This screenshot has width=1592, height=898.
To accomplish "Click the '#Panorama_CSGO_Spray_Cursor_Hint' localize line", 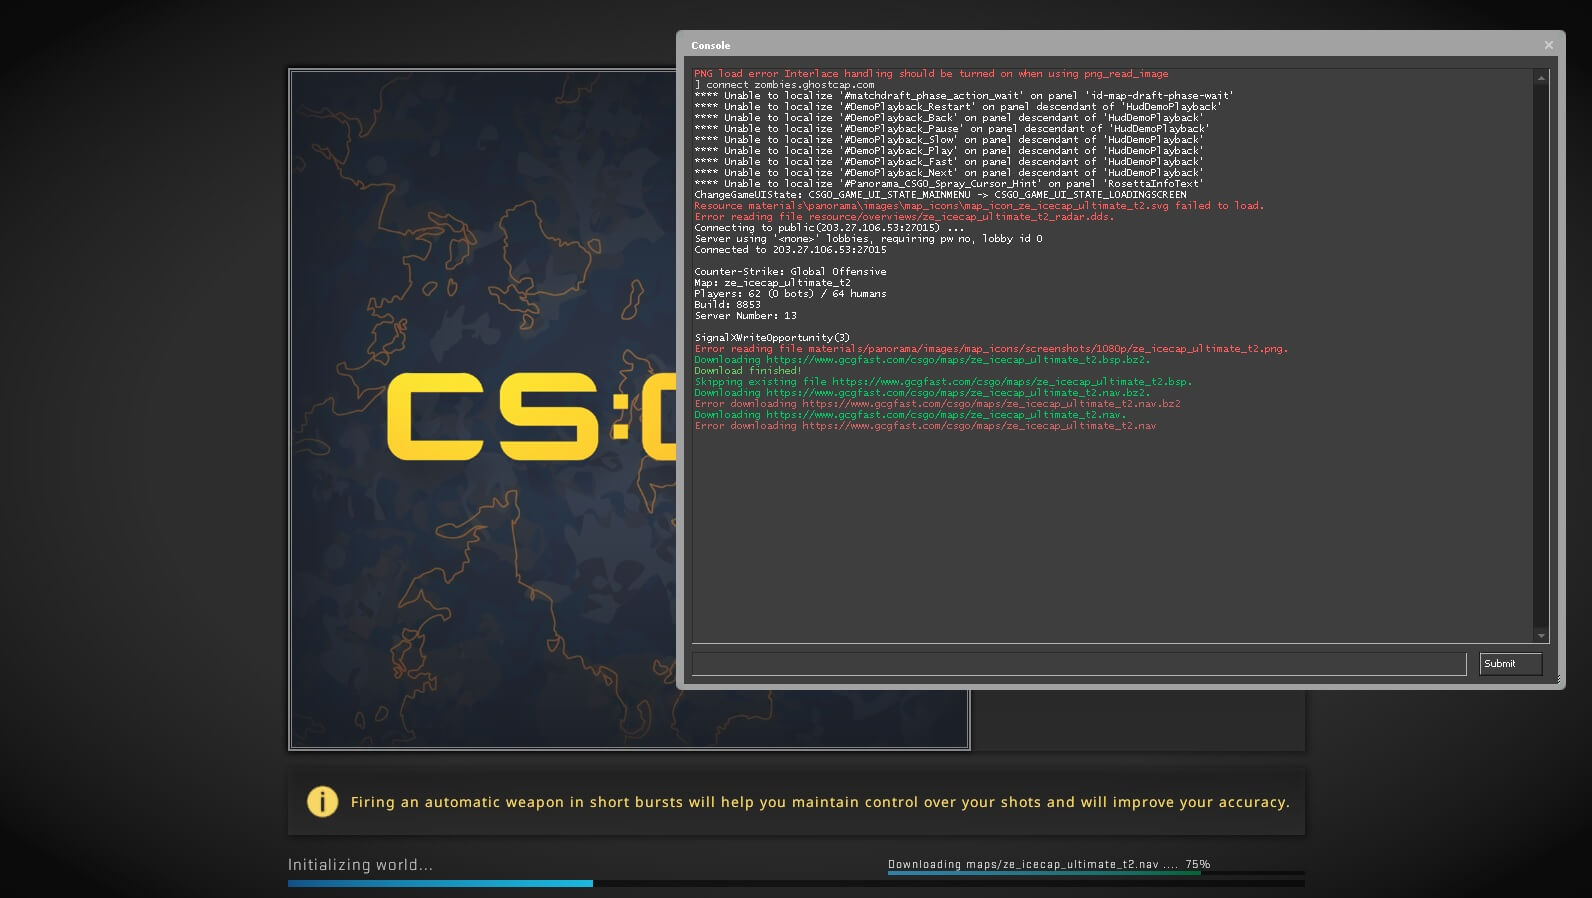I will [949, 184].
